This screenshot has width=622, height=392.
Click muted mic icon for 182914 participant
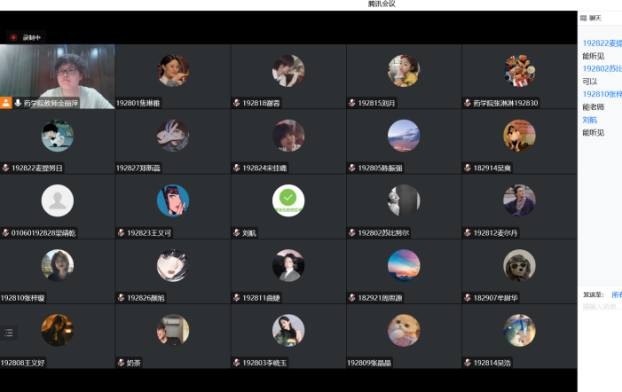[467, 168]
